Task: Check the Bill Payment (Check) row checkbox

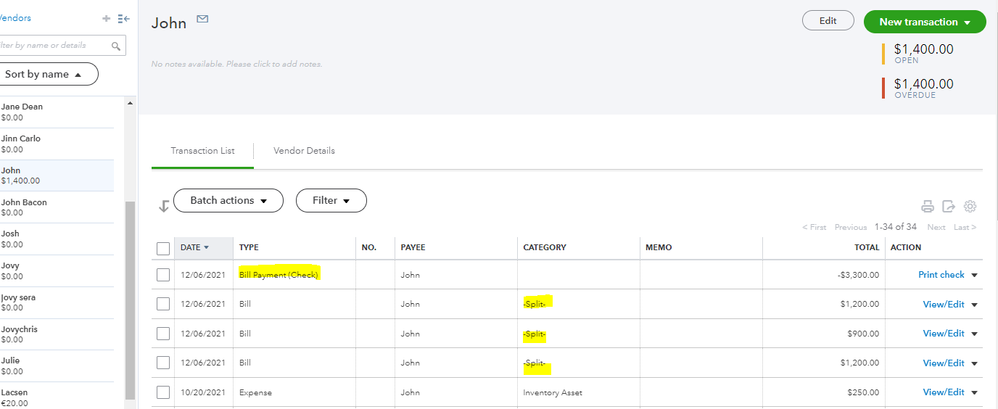Action: 163,275
